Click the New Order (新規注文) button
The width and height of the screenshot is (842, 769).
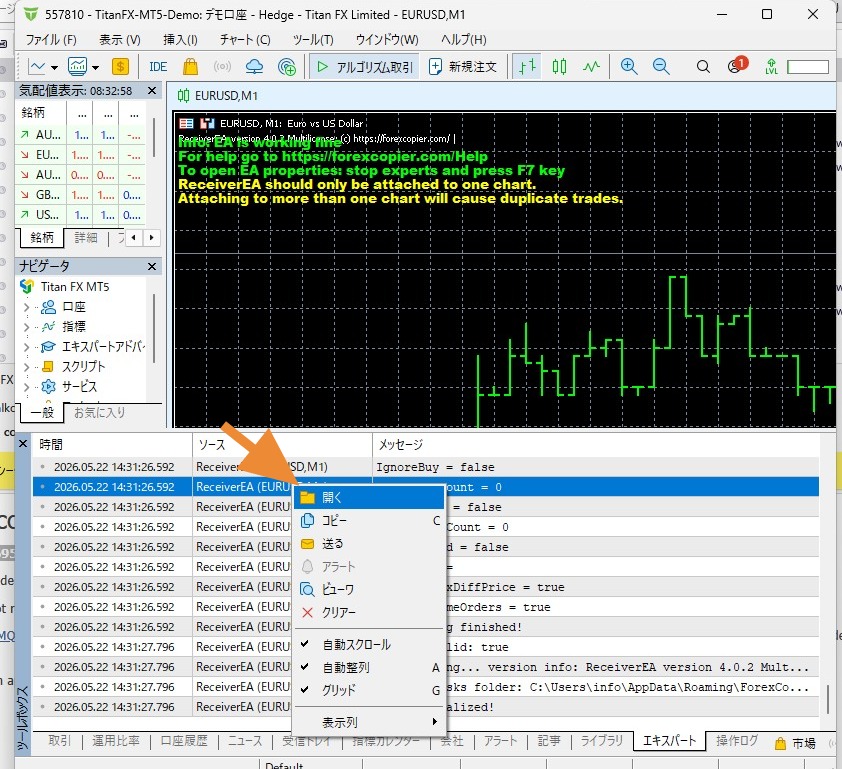coord(463,67)
